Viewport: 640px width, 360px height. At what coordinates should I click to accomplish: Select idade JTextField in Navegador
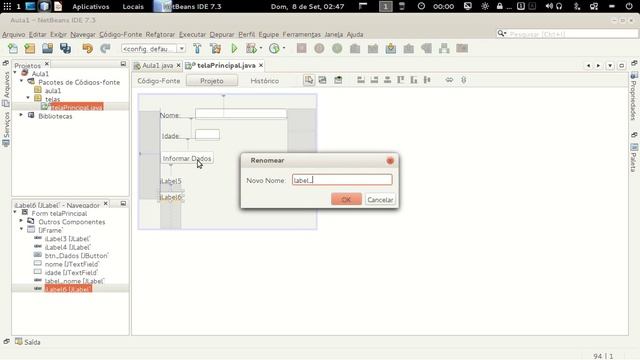(71, 273)
